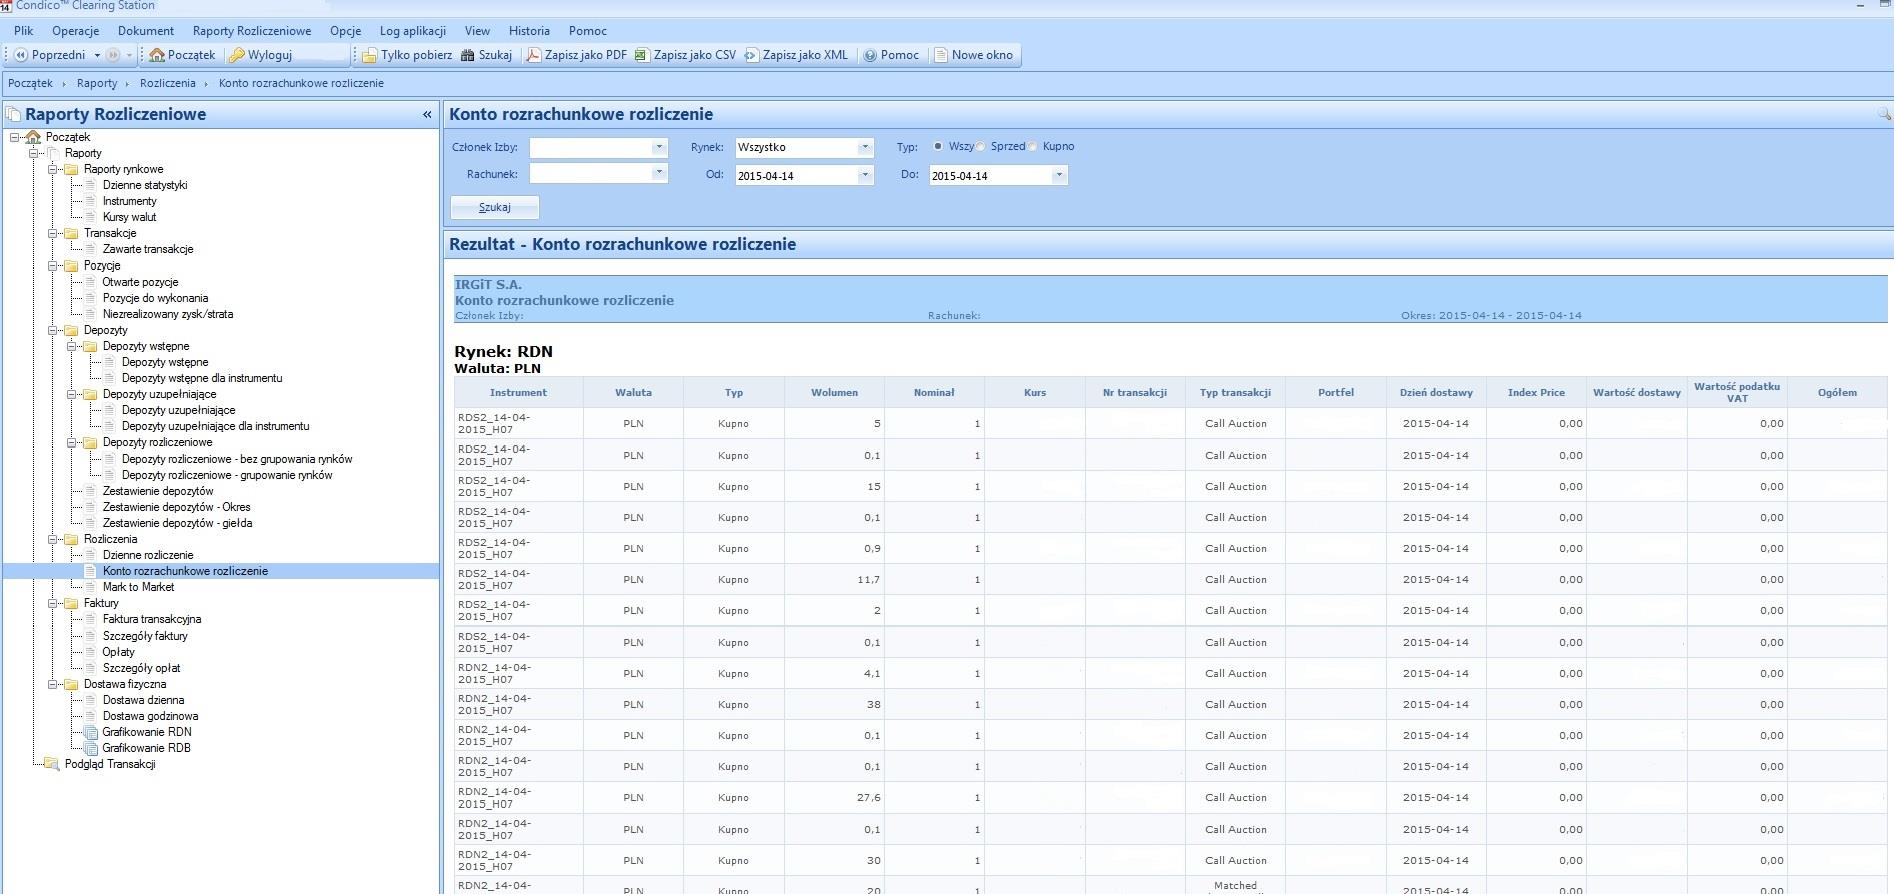Click the Poprzedni back arrow icon
The width and height of the screenshot is (1894, 894).
pos(20,55)
